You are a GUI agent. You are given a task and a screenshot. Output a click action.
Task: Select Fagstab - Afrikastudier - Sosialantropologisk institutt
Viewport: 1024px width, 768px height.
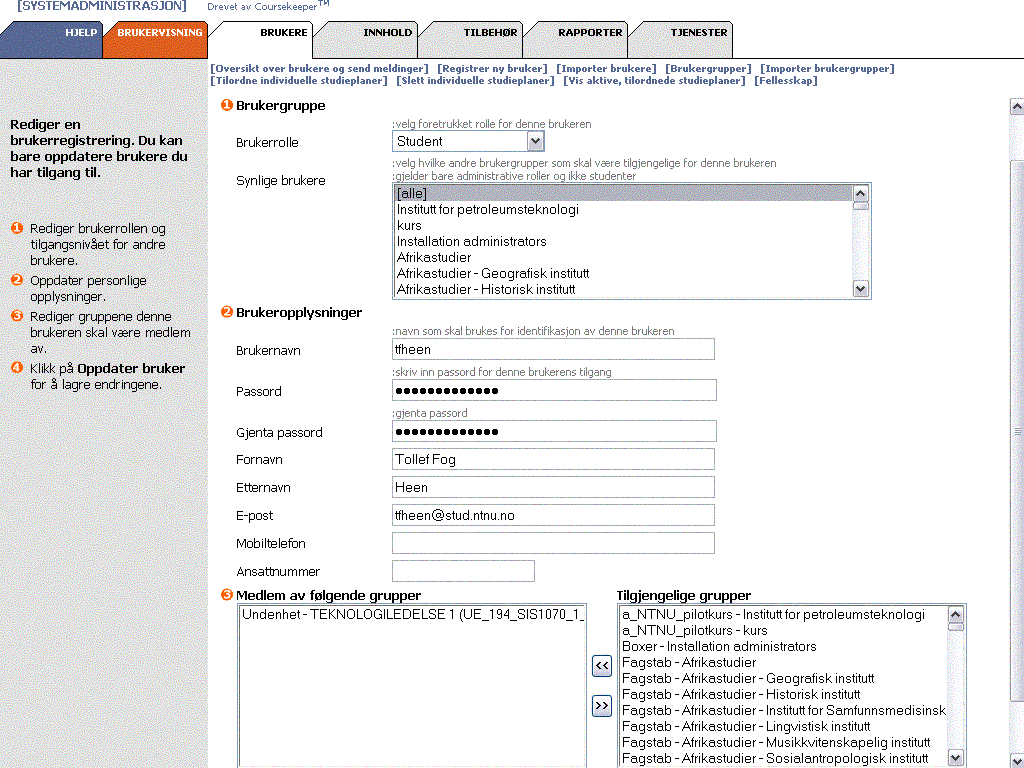(x=783, y=759)
